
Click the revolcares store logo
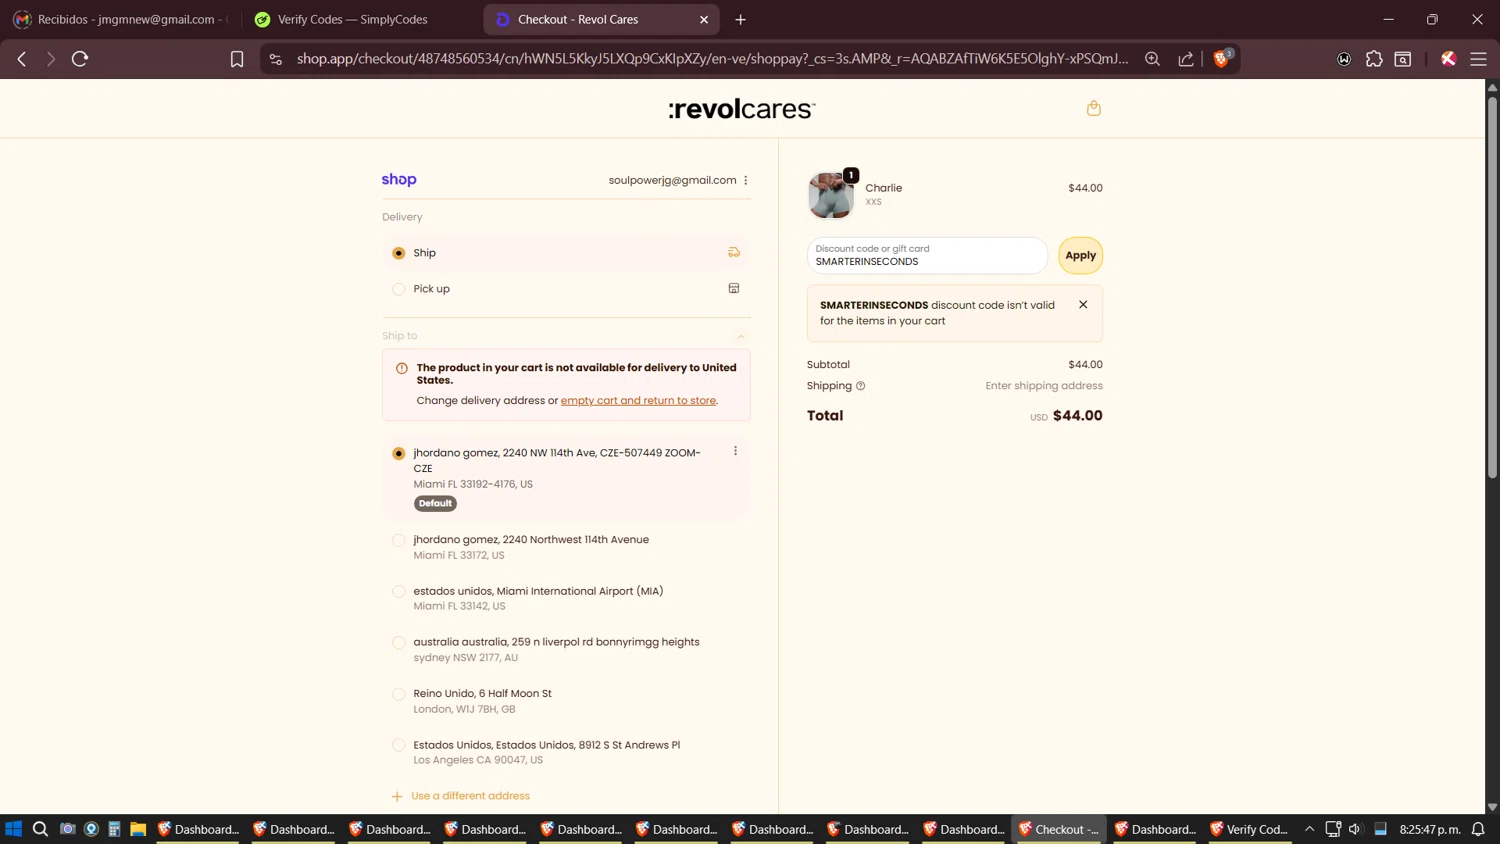(x=742, y=109)
